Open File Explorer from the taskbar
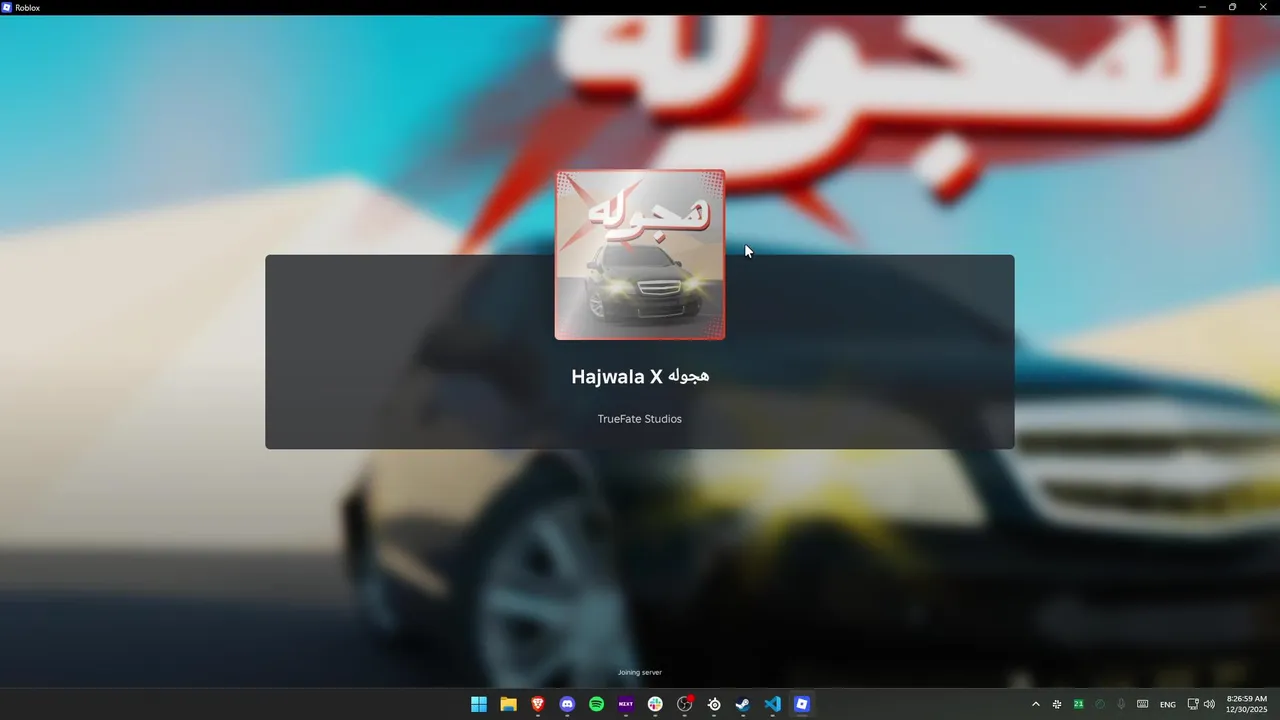Screen dimensions: 1280x720 [508, 704]
